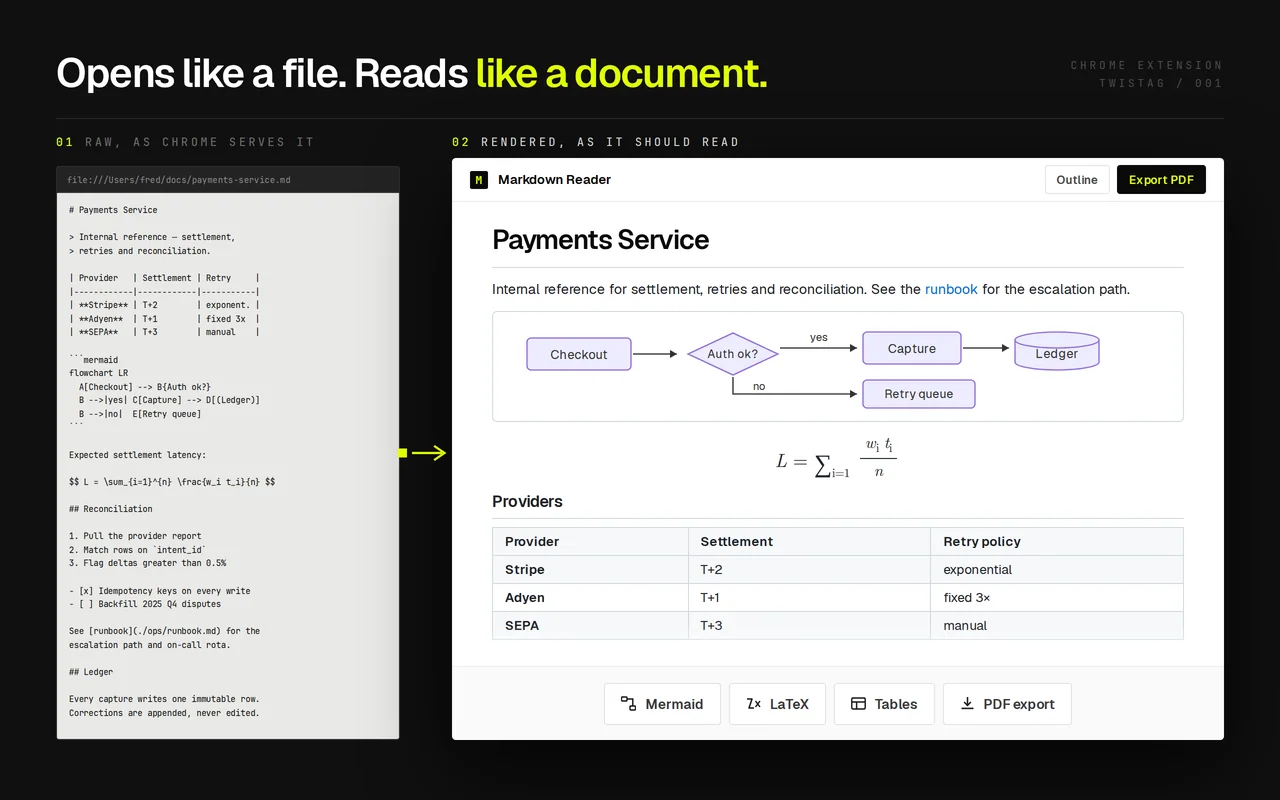Click the raw '$$ L = \sum' LaTeX line

pos(172,482)
